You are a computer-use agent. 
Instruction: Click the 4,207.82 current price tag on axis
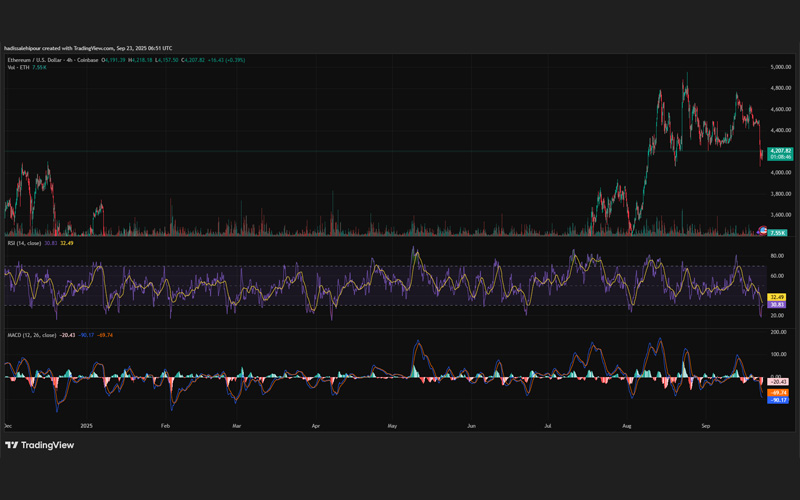click(x=781, y=151)
